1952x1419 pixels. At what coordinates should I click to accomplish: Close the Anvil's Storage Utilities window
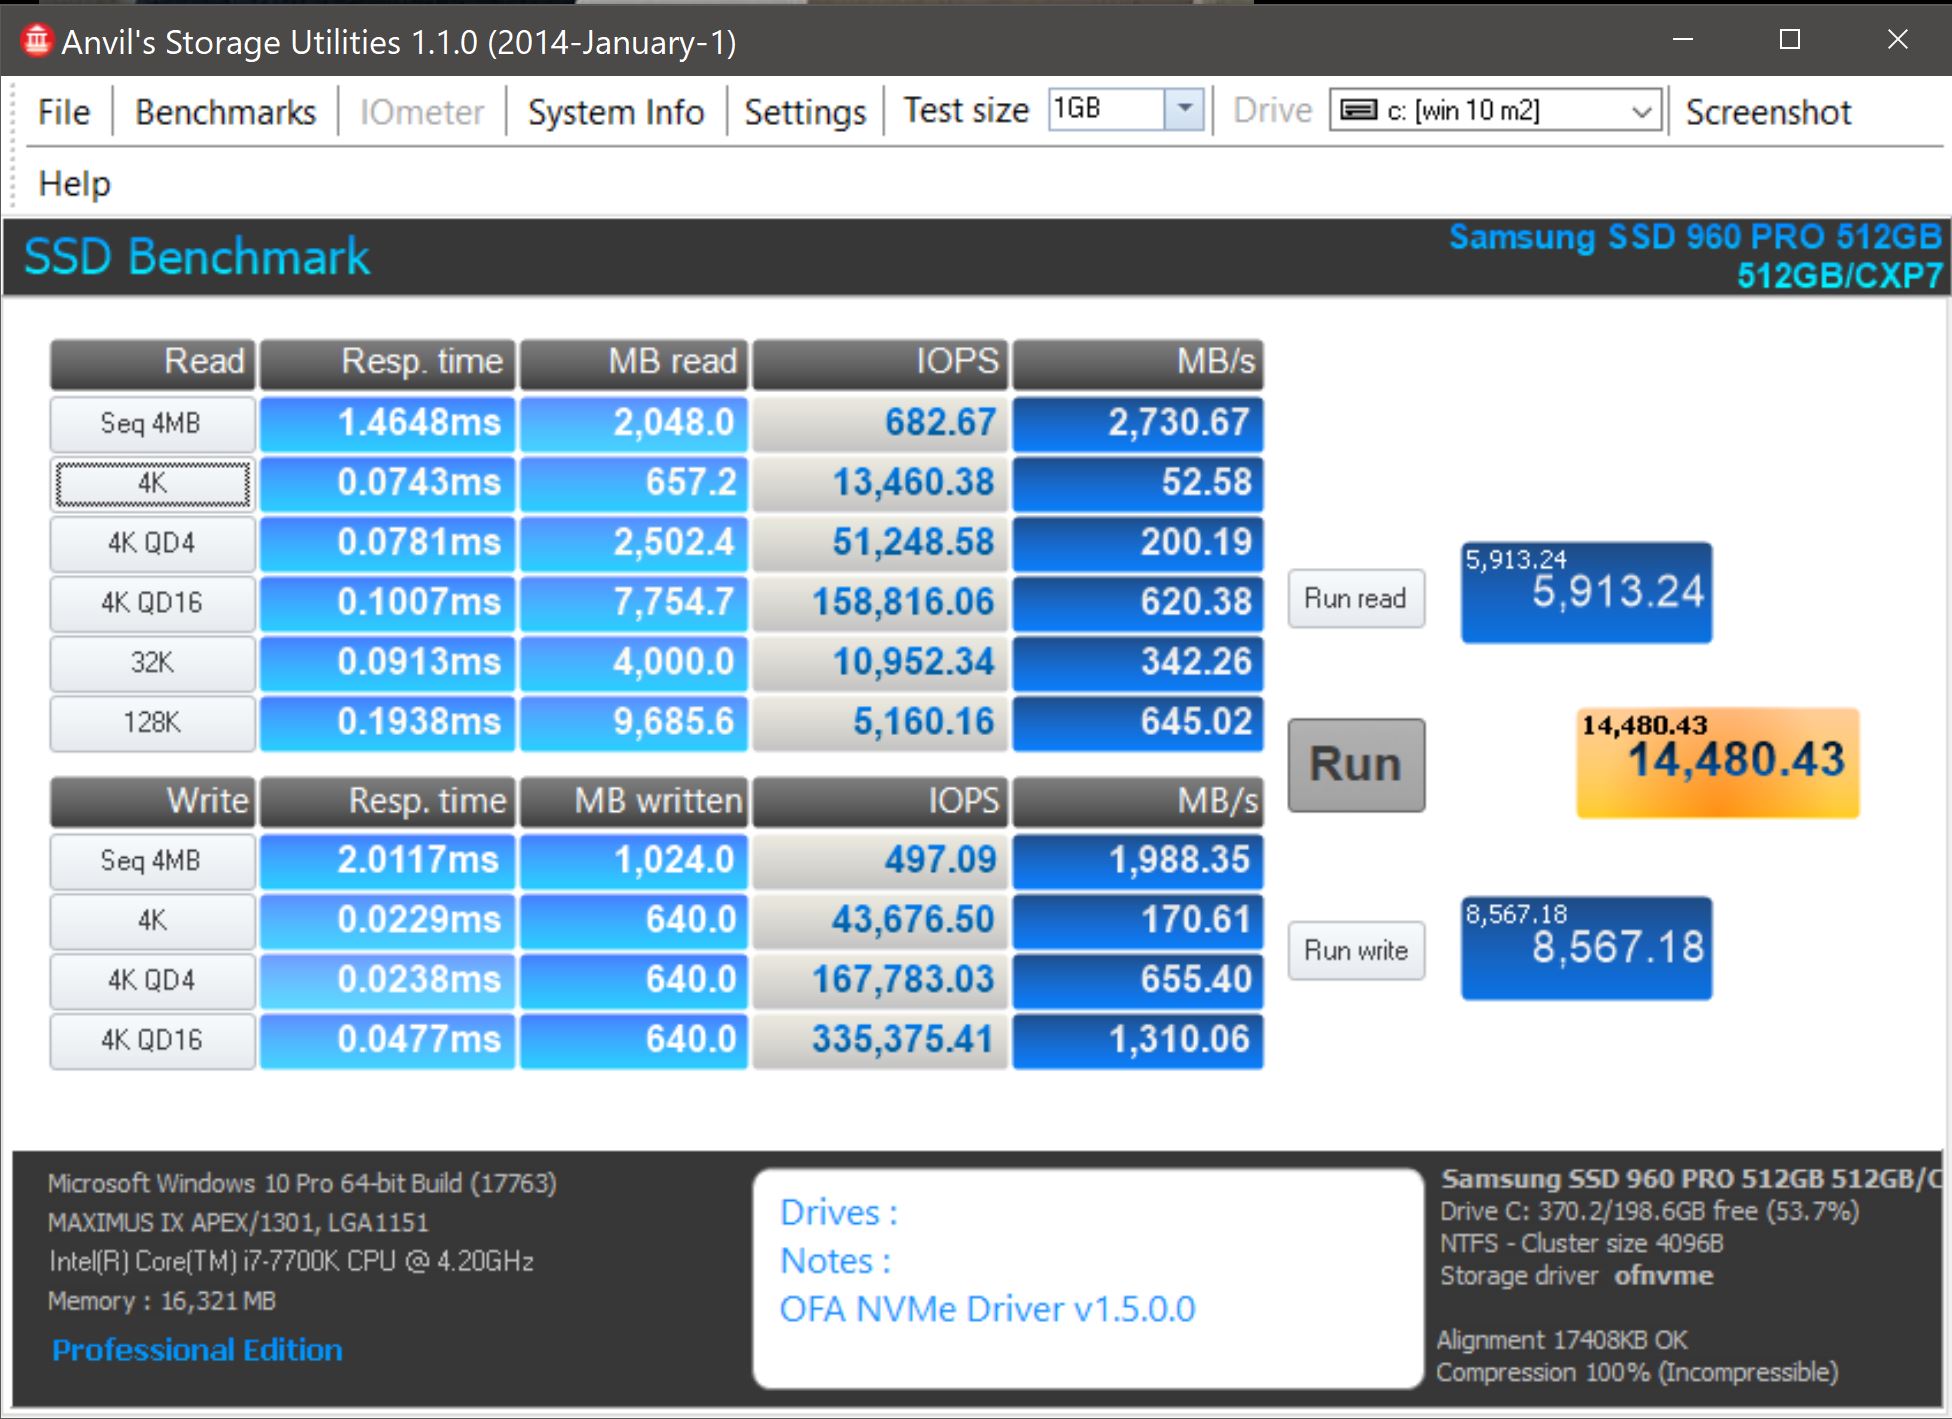[1897, 40]
